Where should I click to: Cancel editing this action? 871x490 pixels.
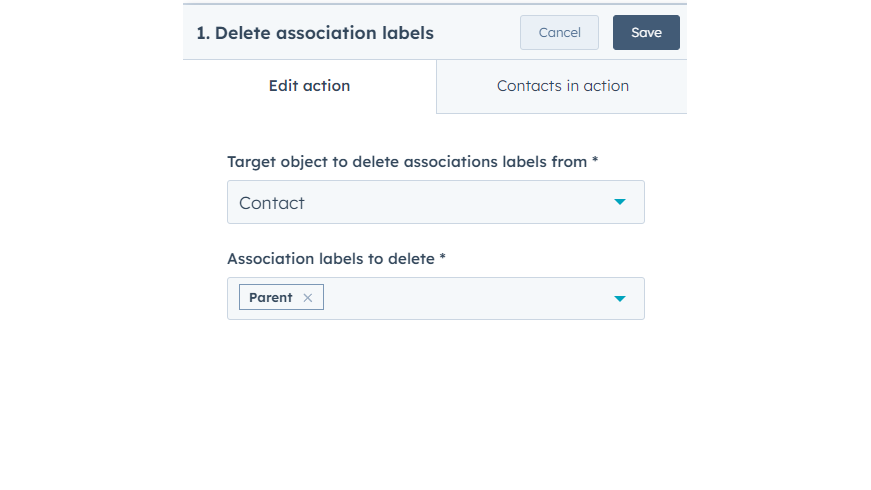pos(559,33)
